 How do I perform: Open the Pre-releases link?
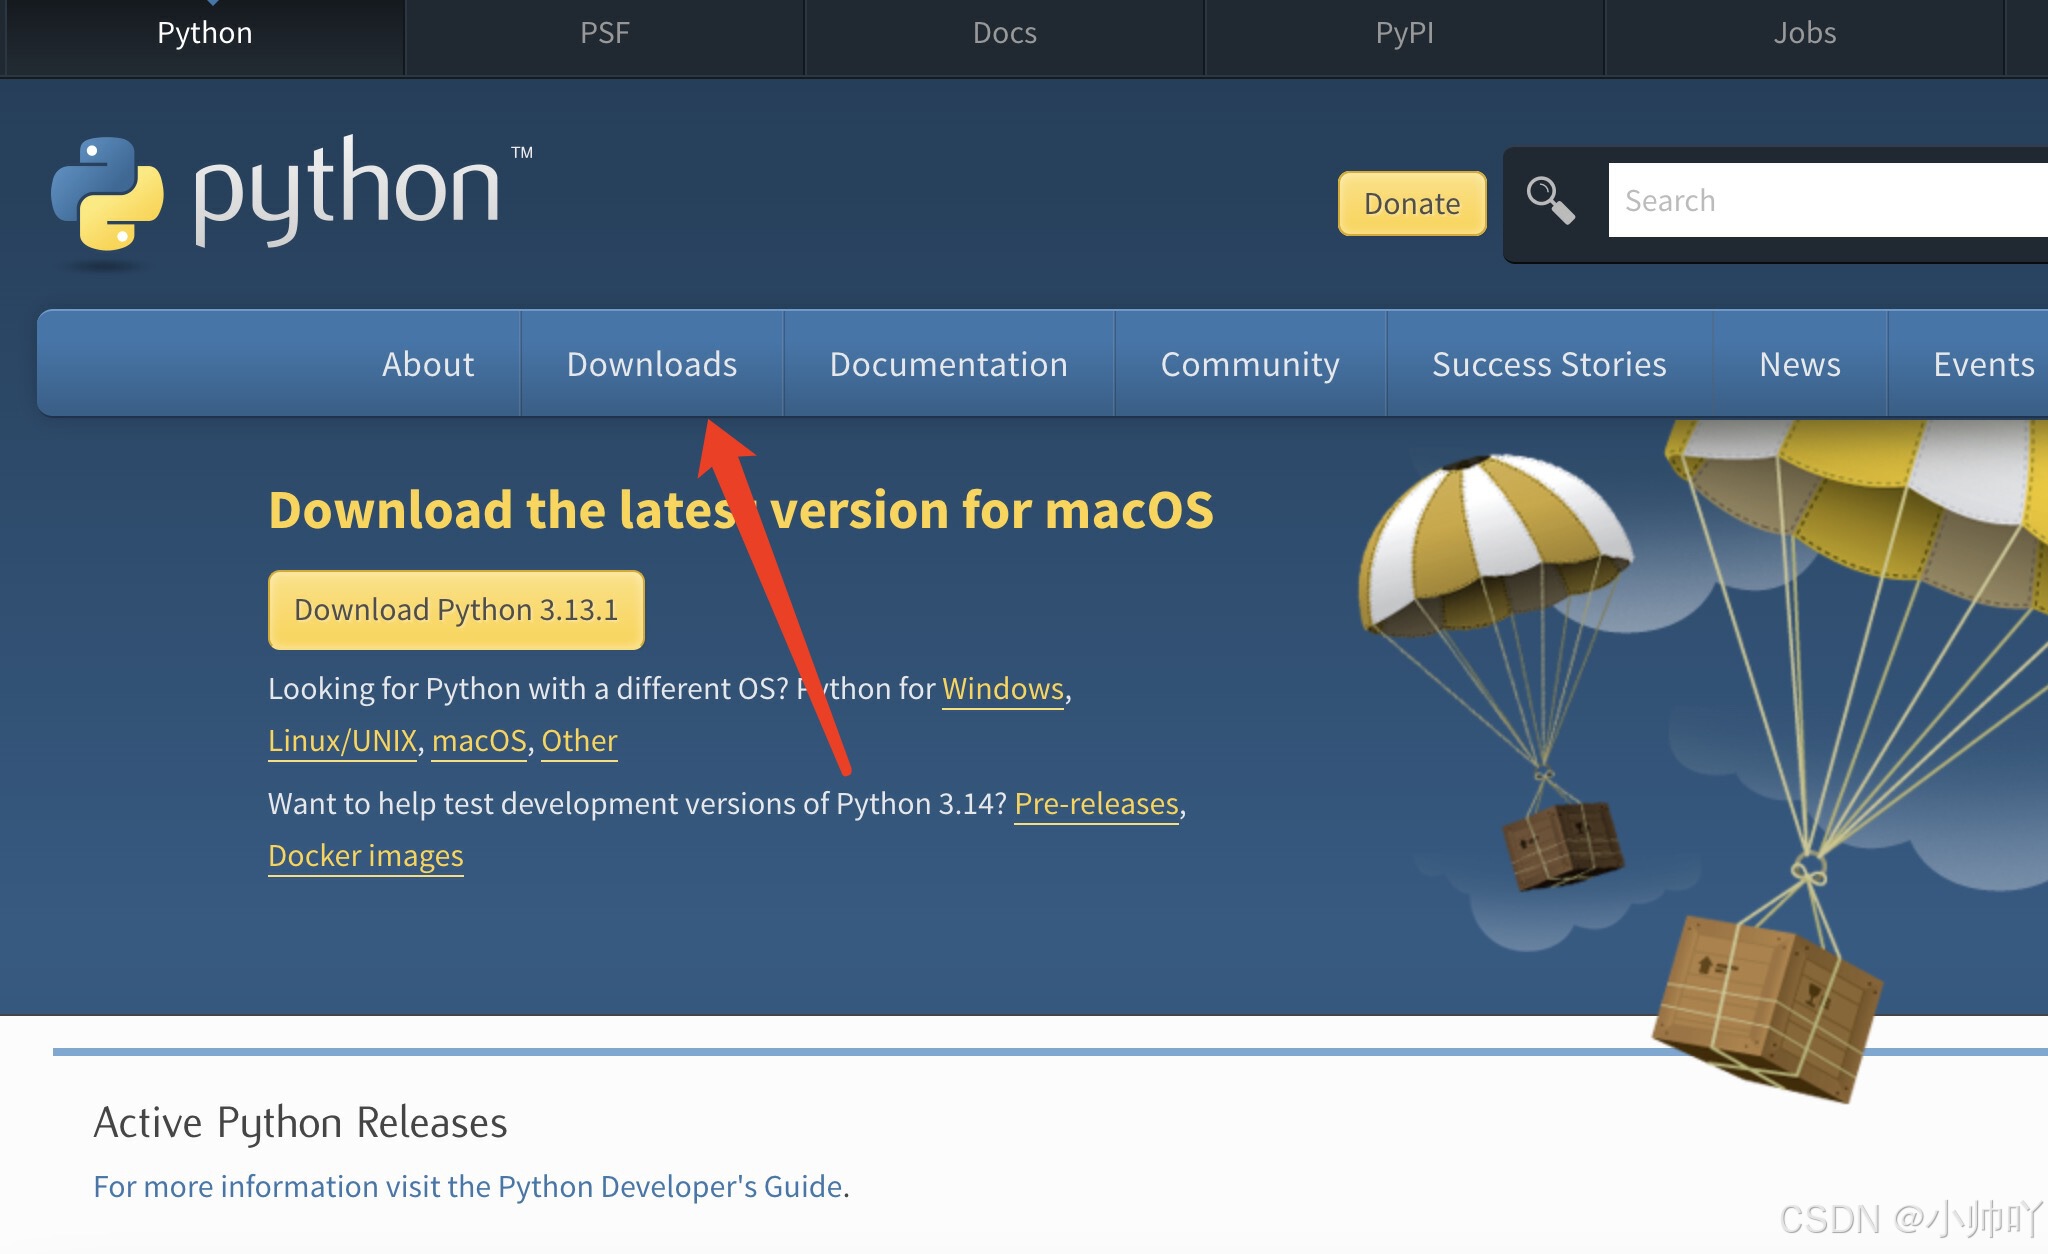[x=1096, y=804]
